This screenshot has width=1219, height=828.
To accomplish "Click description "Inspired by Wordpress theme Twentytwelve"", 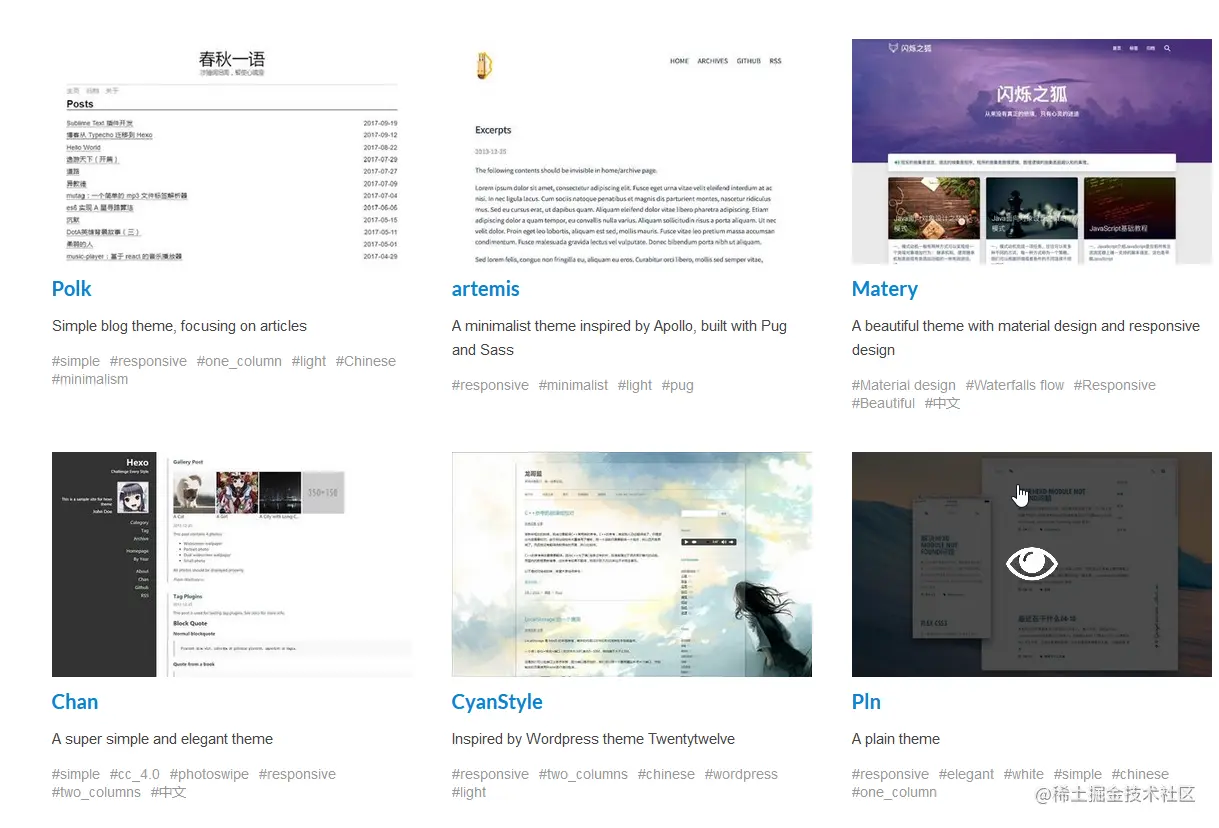I will 593,739.
